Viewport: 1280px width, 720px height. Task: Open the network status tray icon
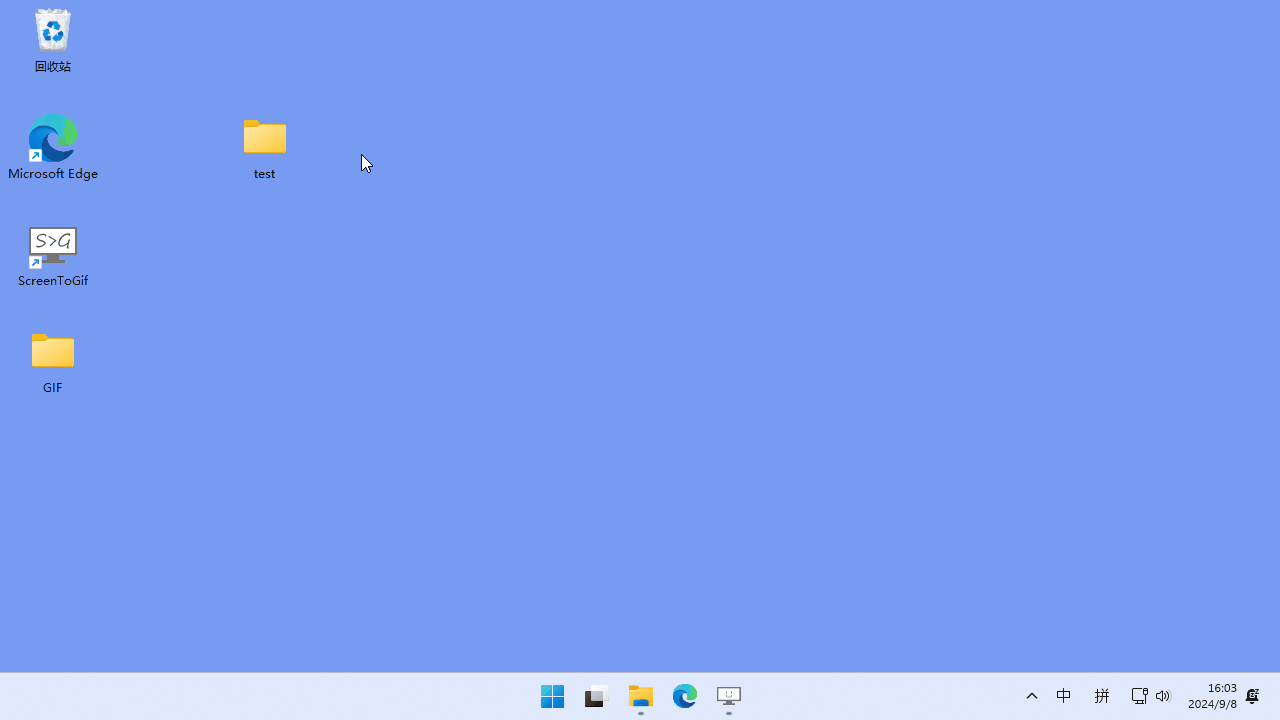pyautogui.click(x=1139, y=696)
